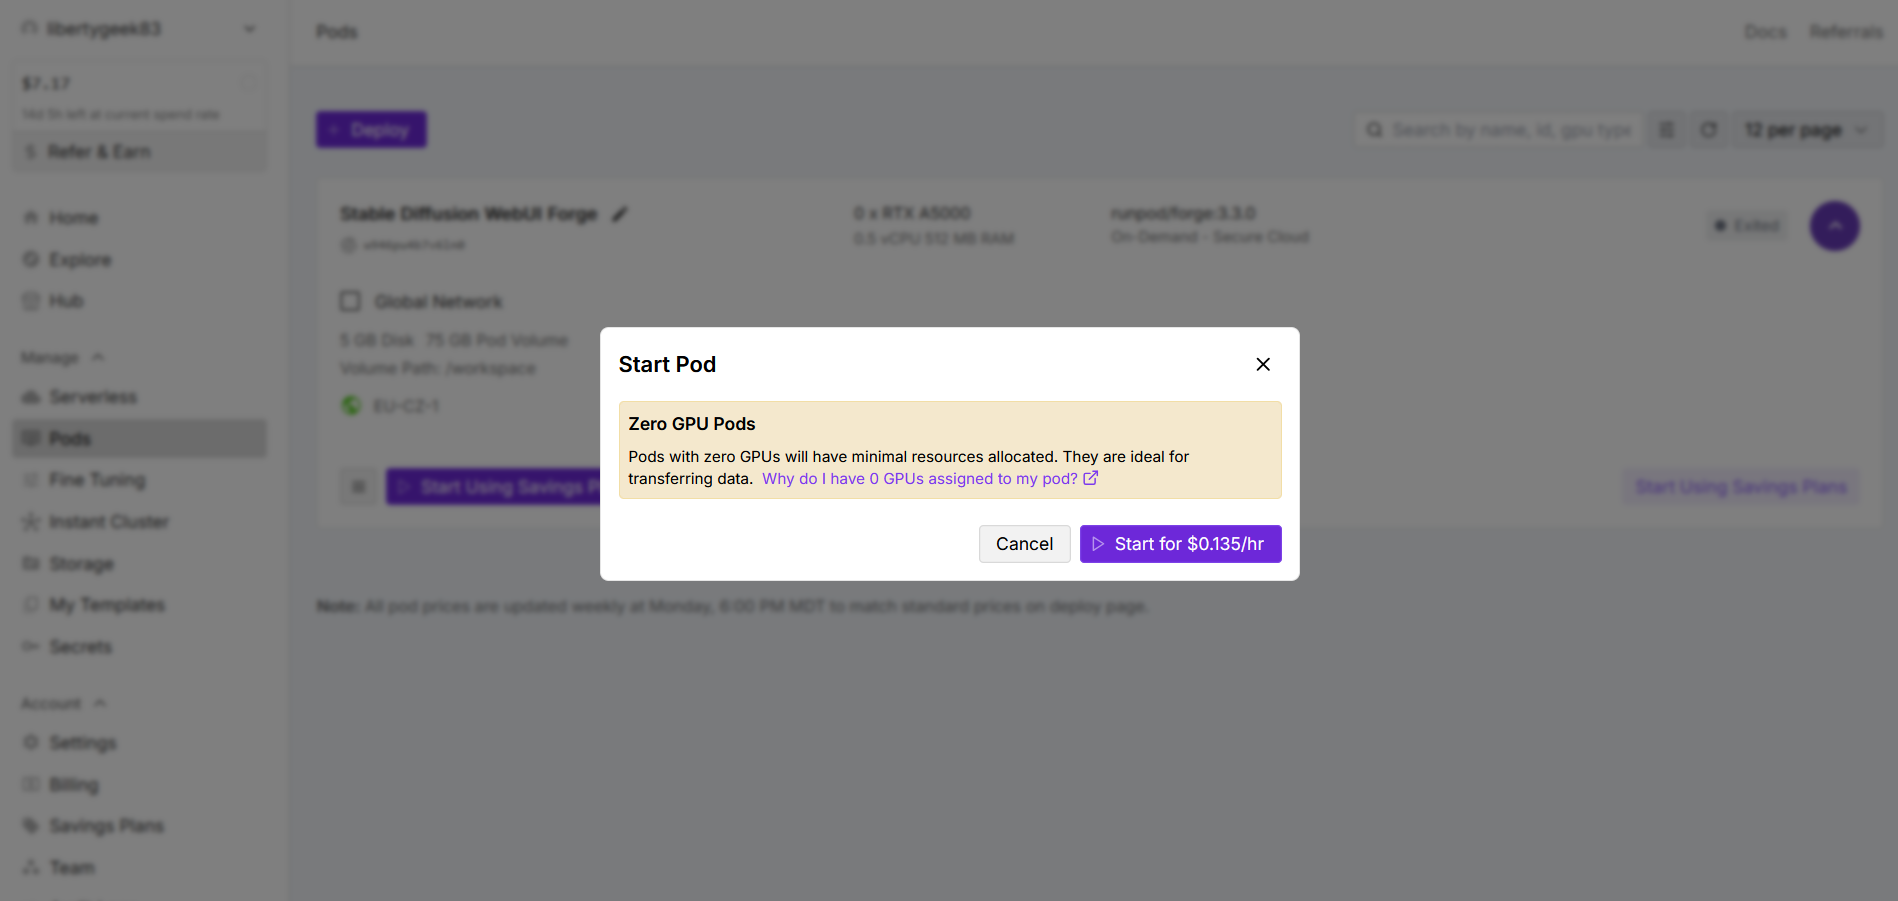1898x901 pixels.
Task: Open Storage in the sidebar
Action: (81, 564)
